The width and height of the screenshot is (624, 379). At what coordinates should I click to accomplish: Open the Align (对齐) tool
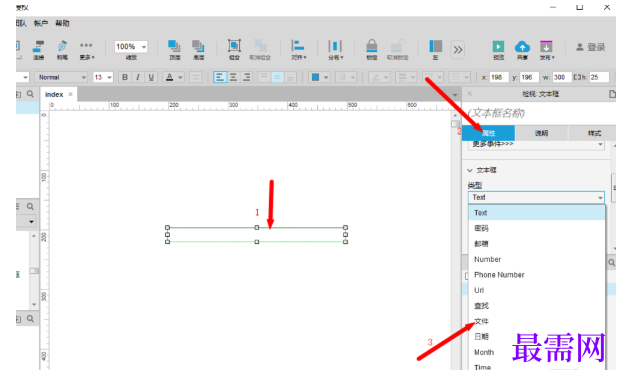pyautogui.click(x=298, y=50)
